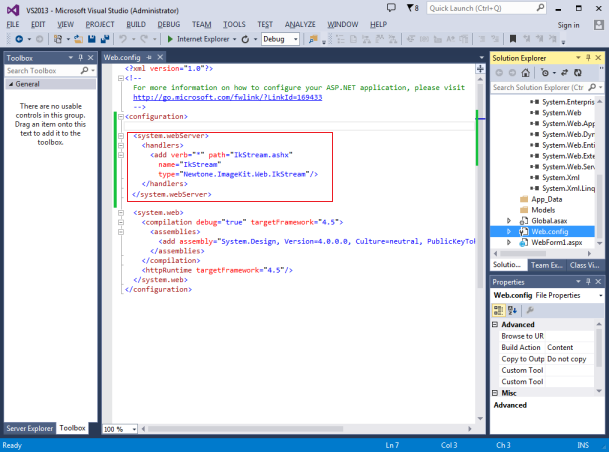Viewport: 609px width, 452px height.
Task: Open the Solution Explorer window options dropdown
Action: (x=578, y=57)
